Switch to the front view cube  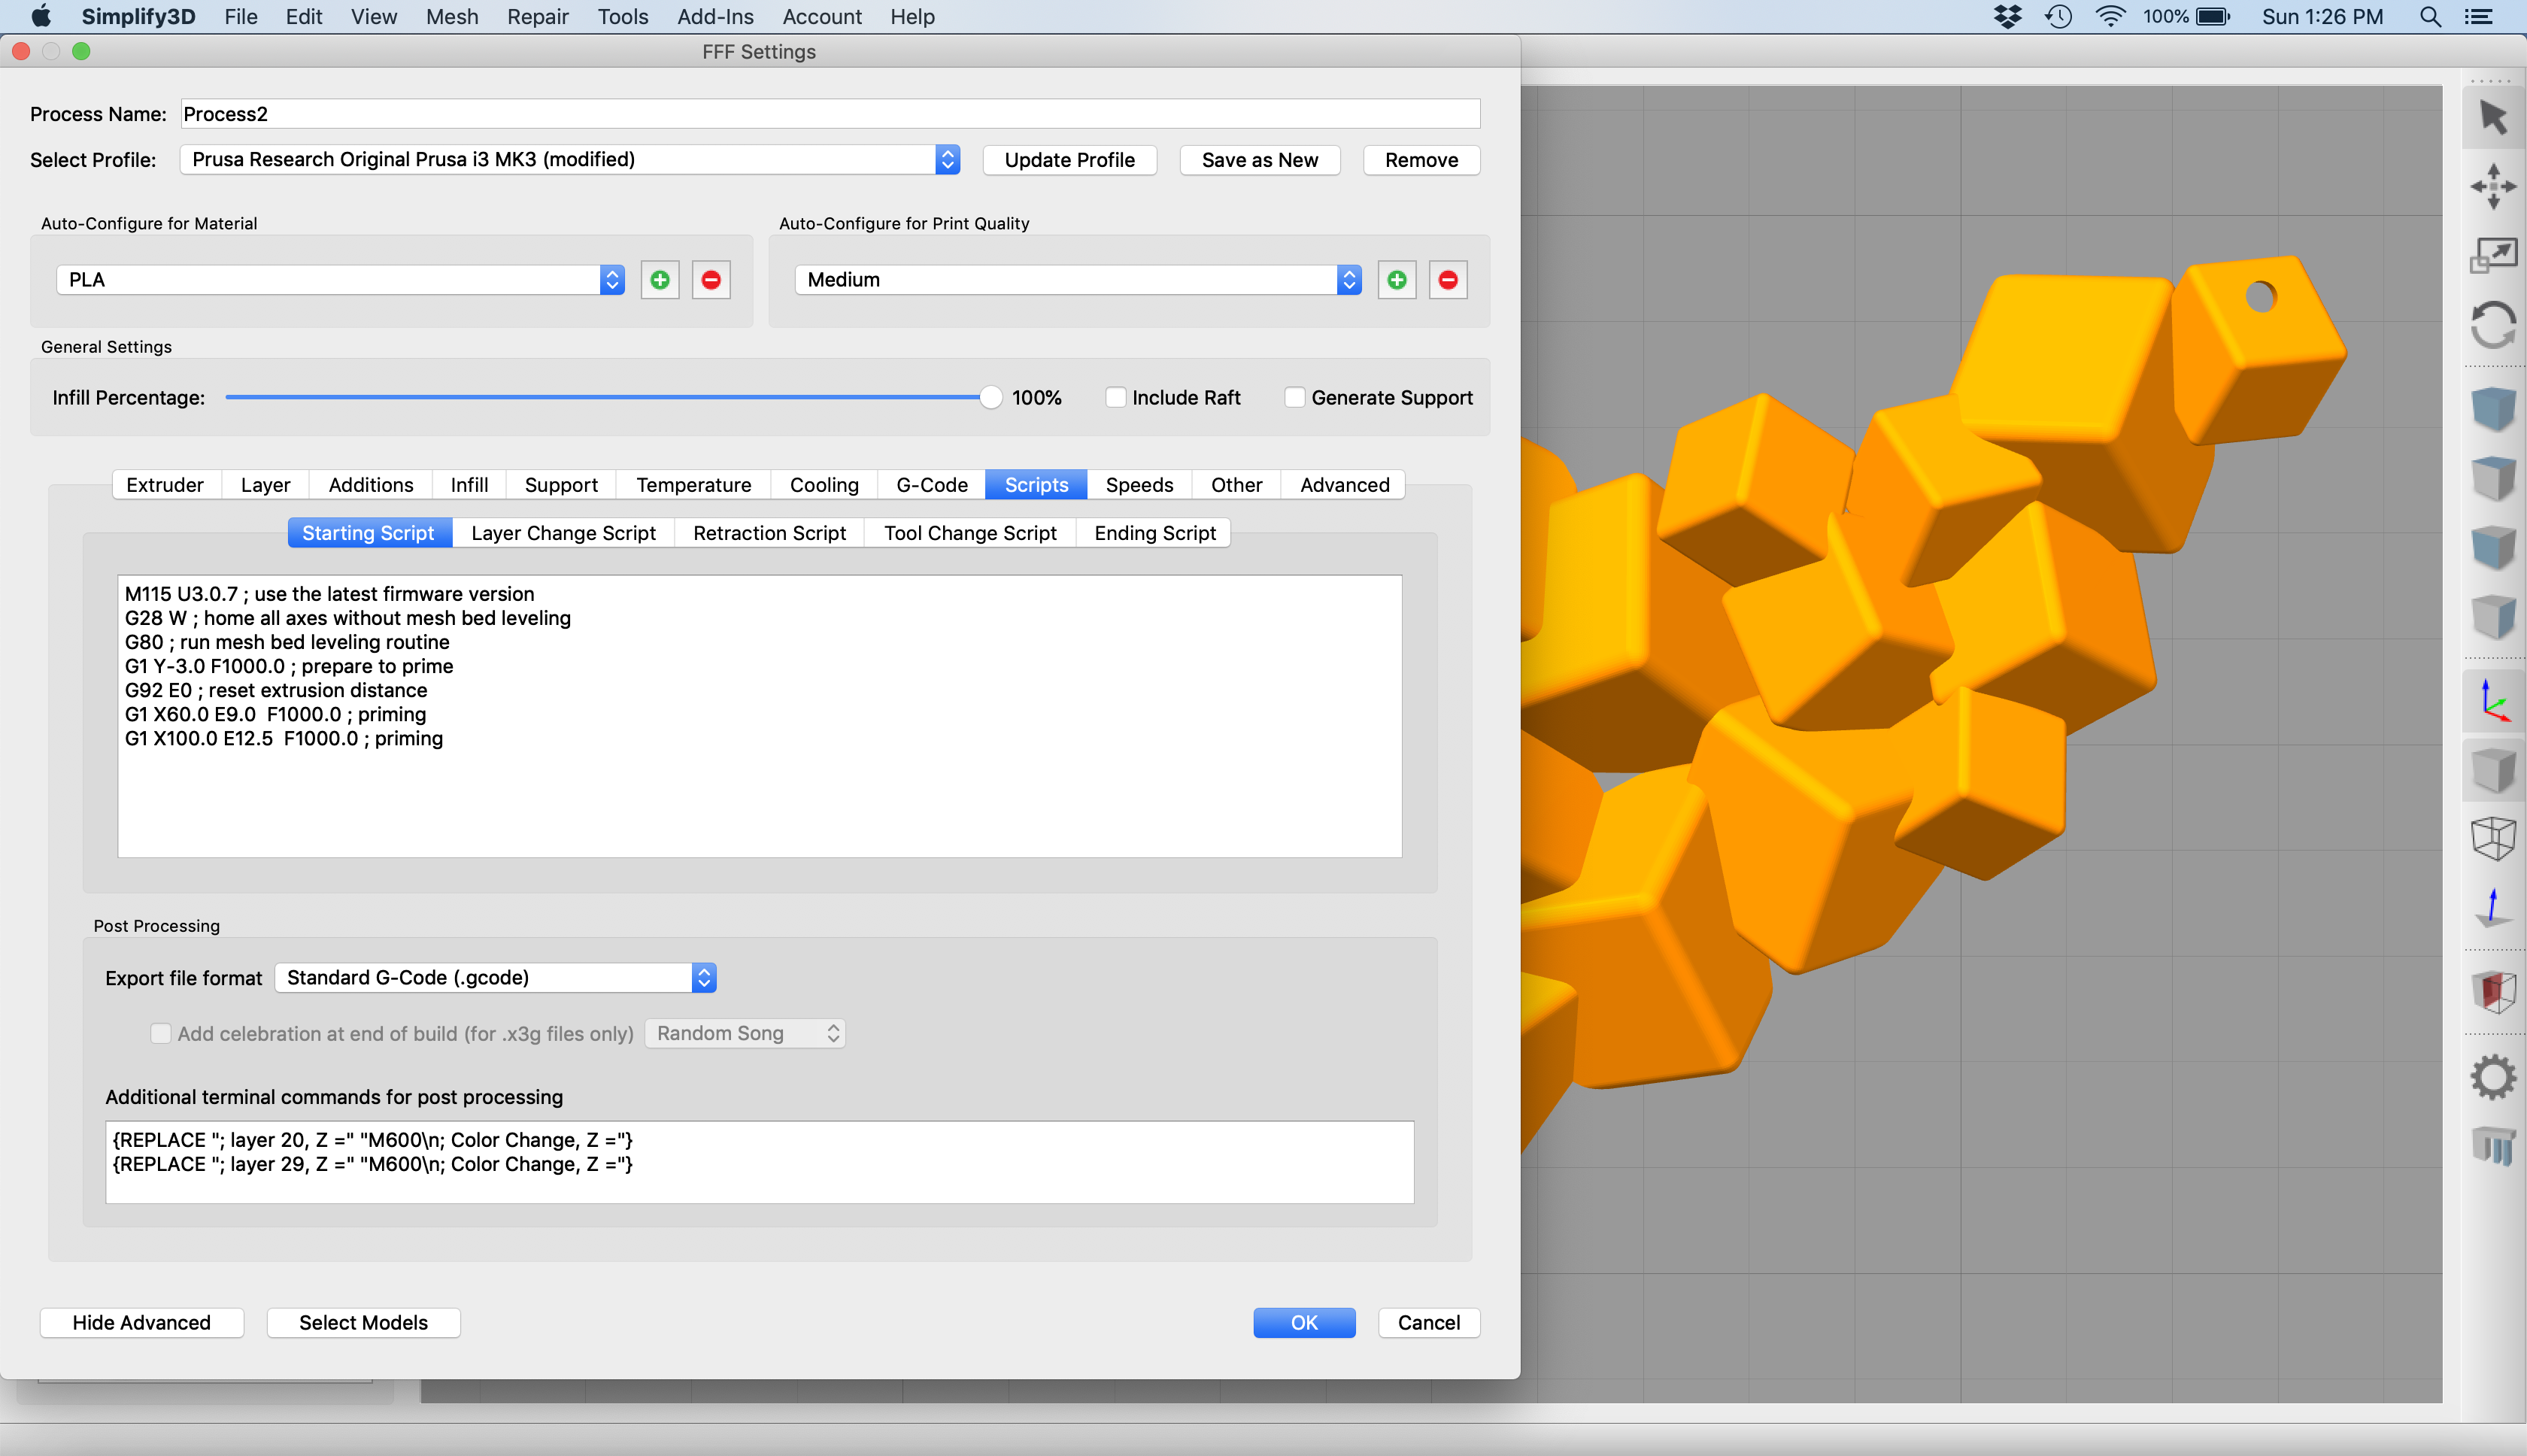point(2493,547)
